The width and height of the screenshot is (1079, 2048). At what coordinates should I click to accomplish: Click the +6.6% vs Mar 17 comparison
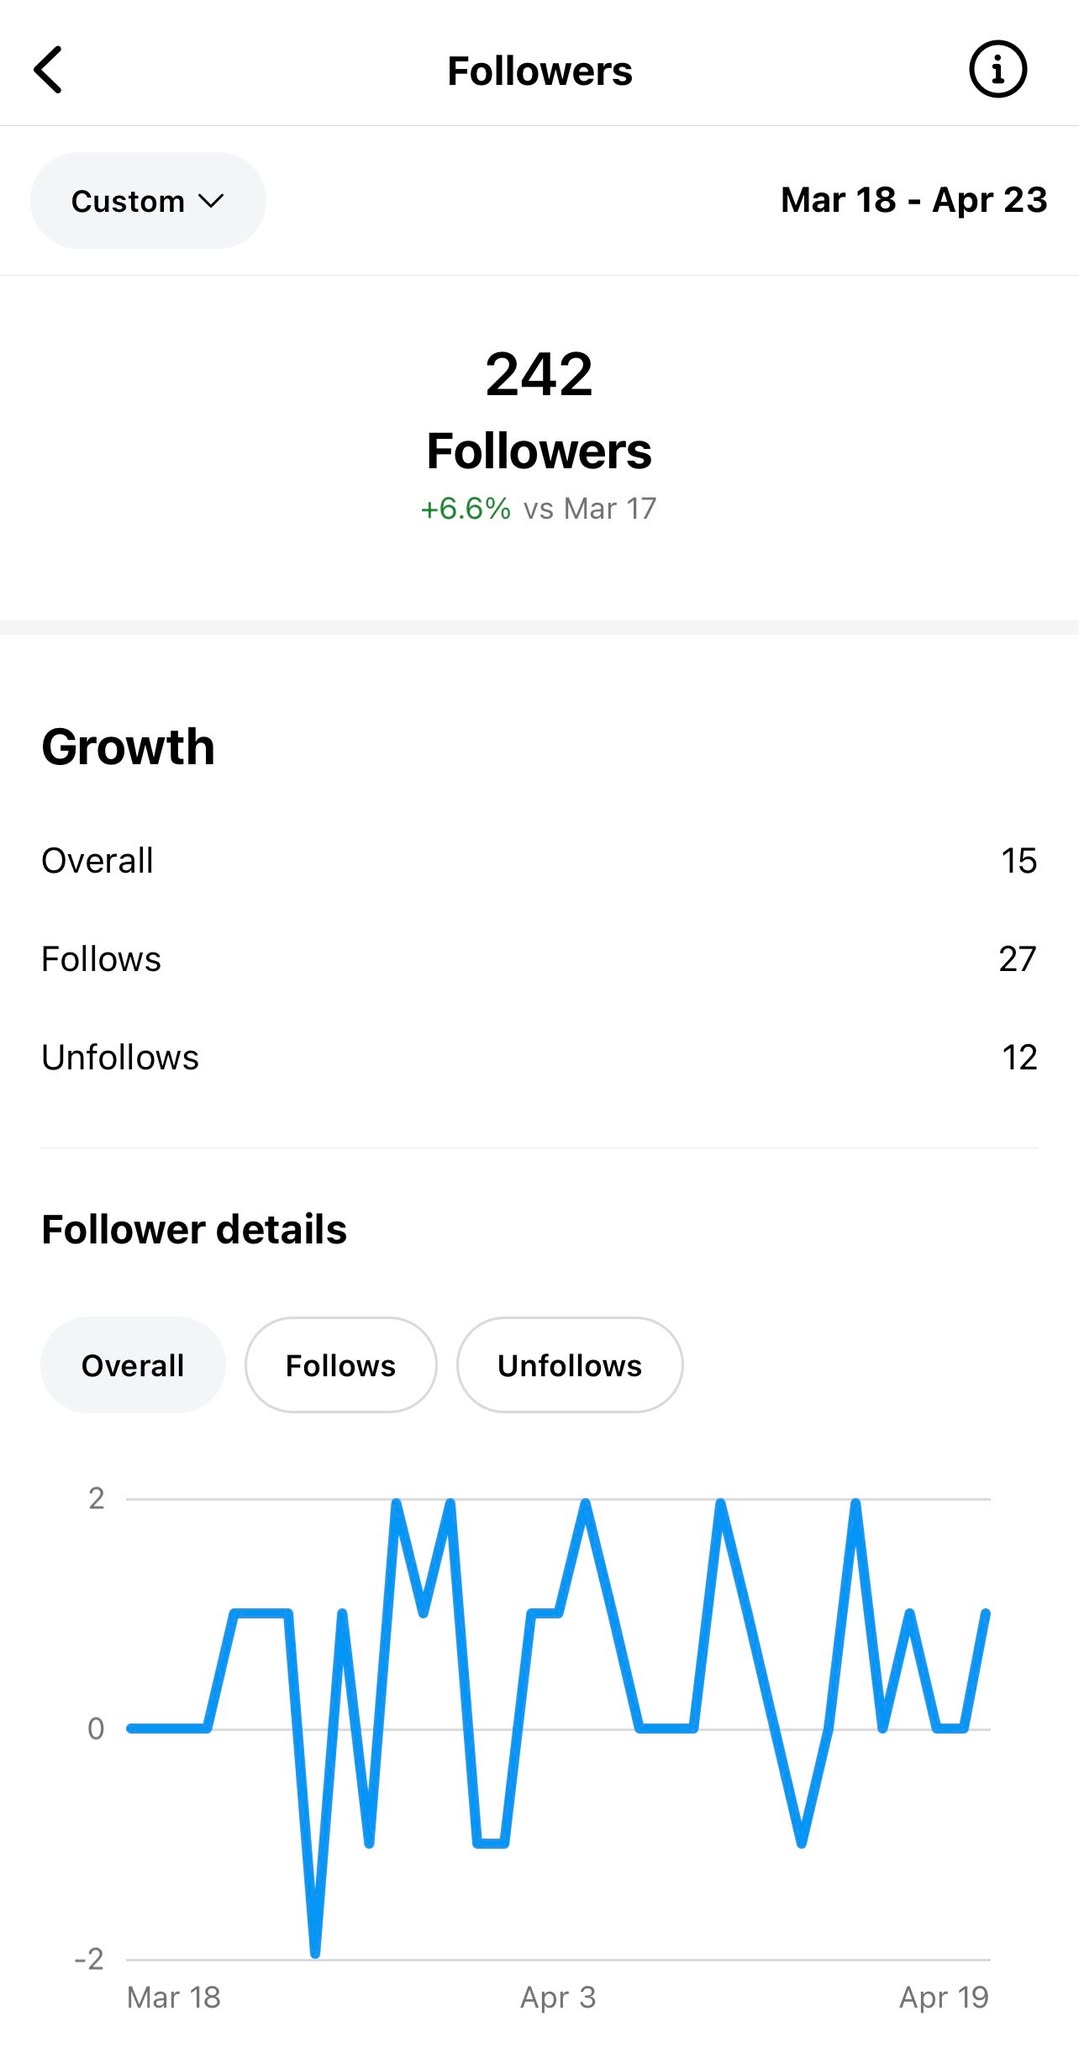coord(539,508)
